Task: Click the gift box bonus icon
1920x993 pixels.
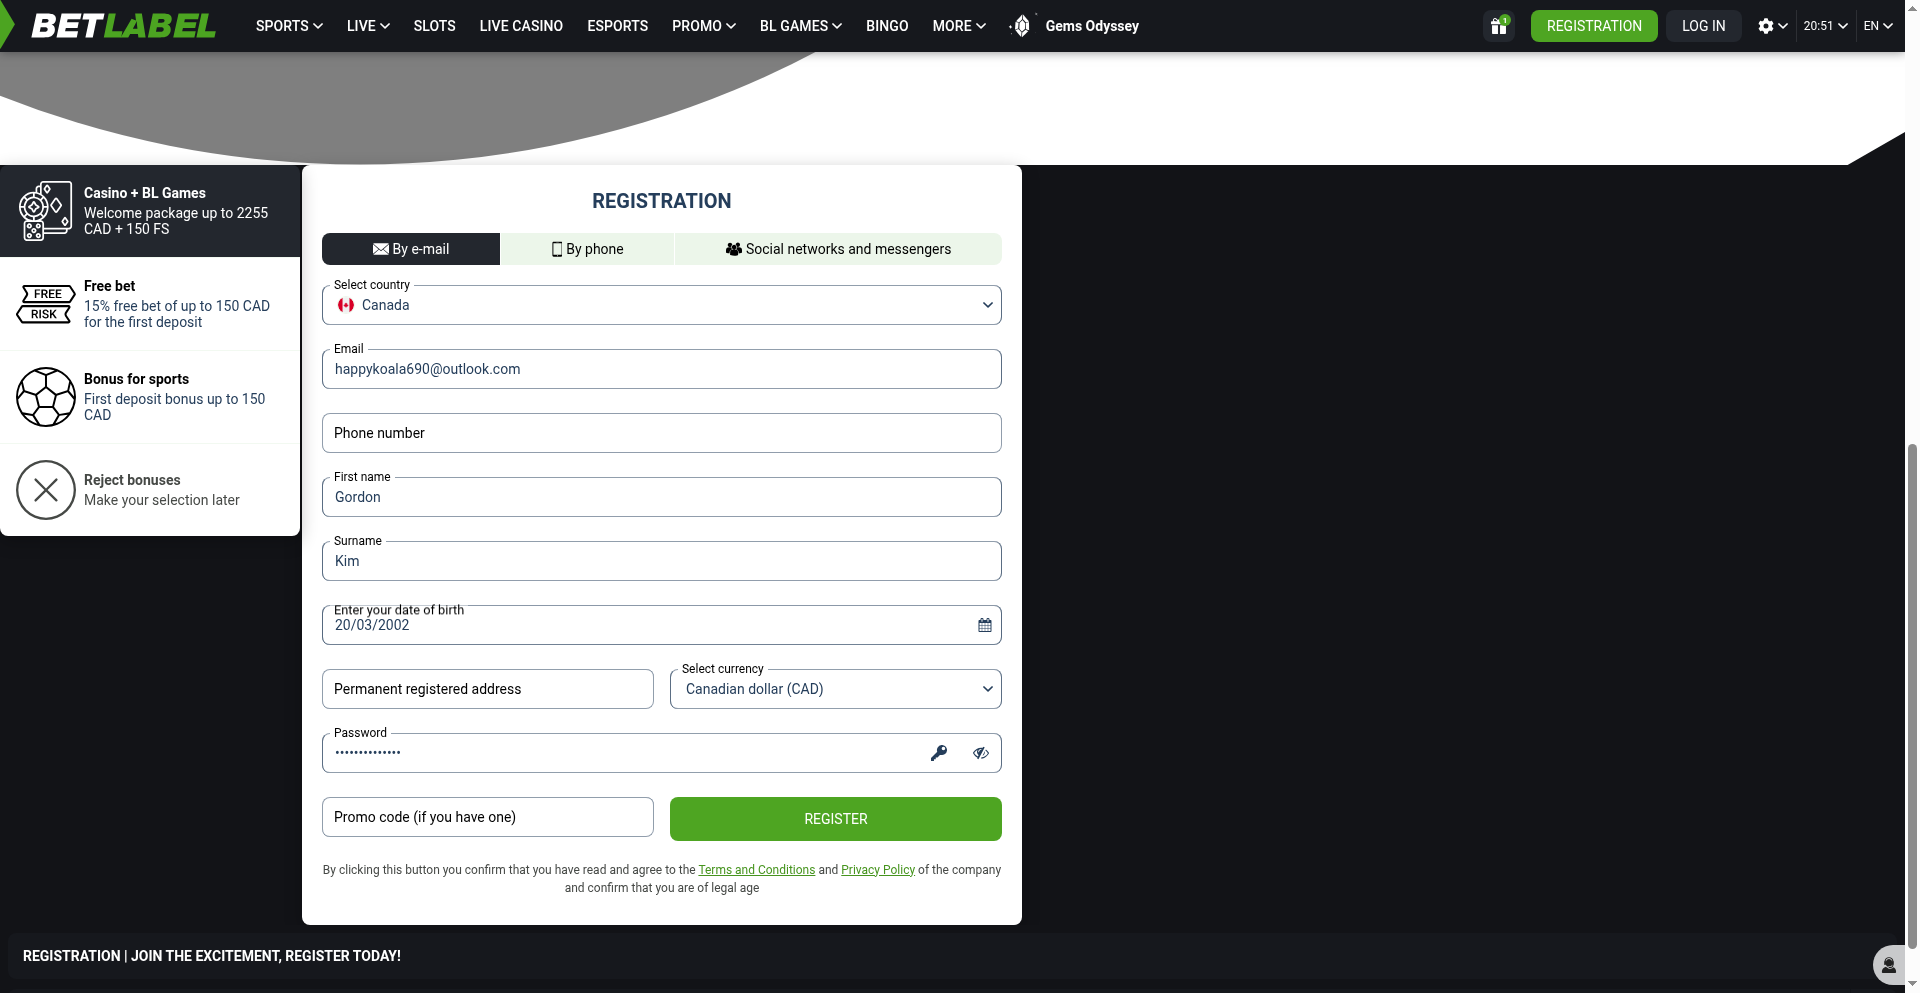Action: (x=1498, y=26)
